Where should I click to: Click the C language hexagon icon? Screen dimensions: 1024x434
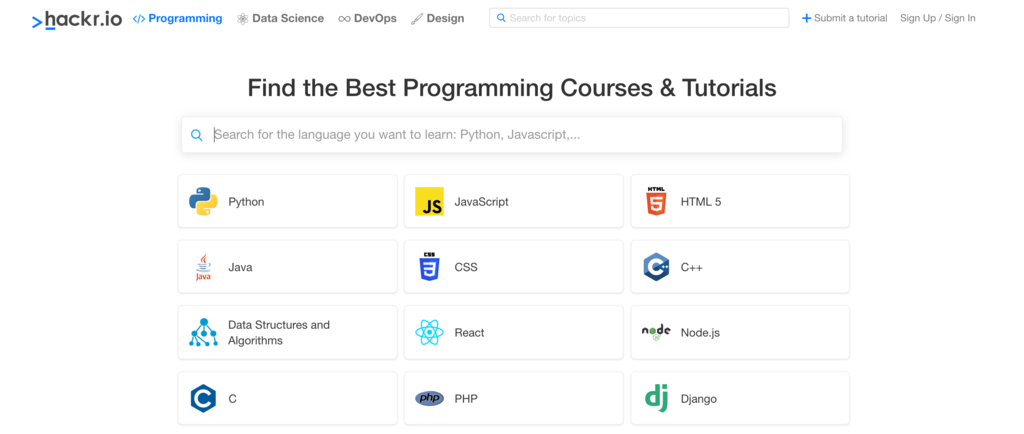tap(203, 398)
